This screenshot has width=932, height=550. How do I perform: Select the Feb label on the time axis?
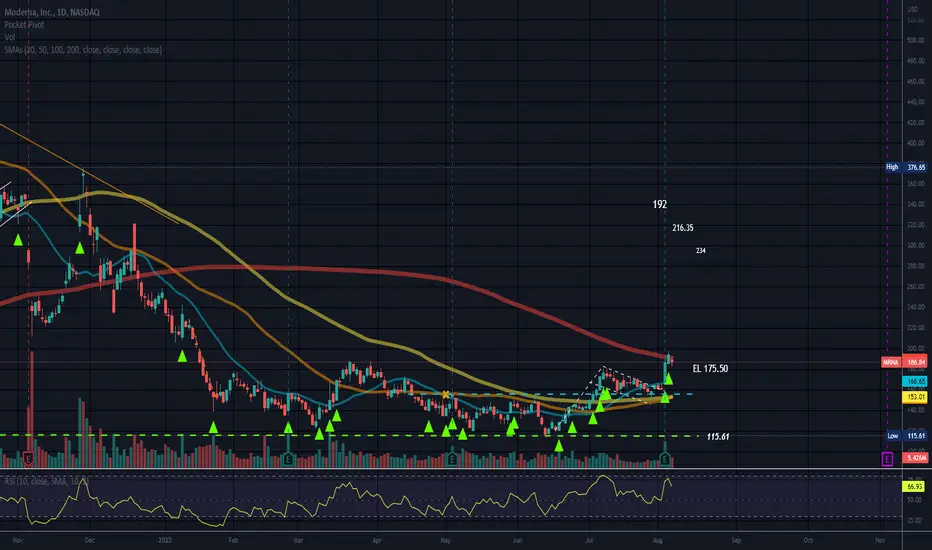[x=234, y=540]
